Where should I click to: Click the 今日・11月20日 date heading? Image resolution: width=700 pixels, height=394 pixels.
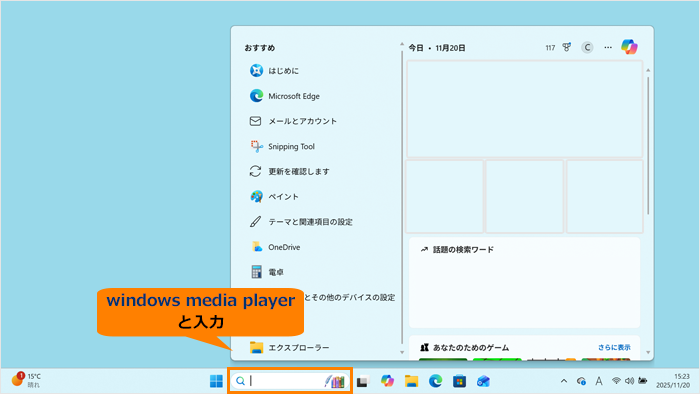(437, 48)
